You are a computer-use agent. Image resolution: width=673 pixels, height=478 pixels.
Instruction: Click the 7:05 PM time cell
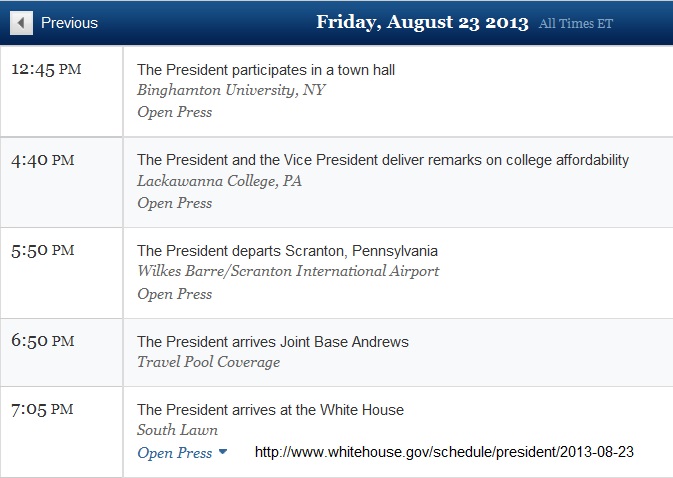(x=43, y=410)
